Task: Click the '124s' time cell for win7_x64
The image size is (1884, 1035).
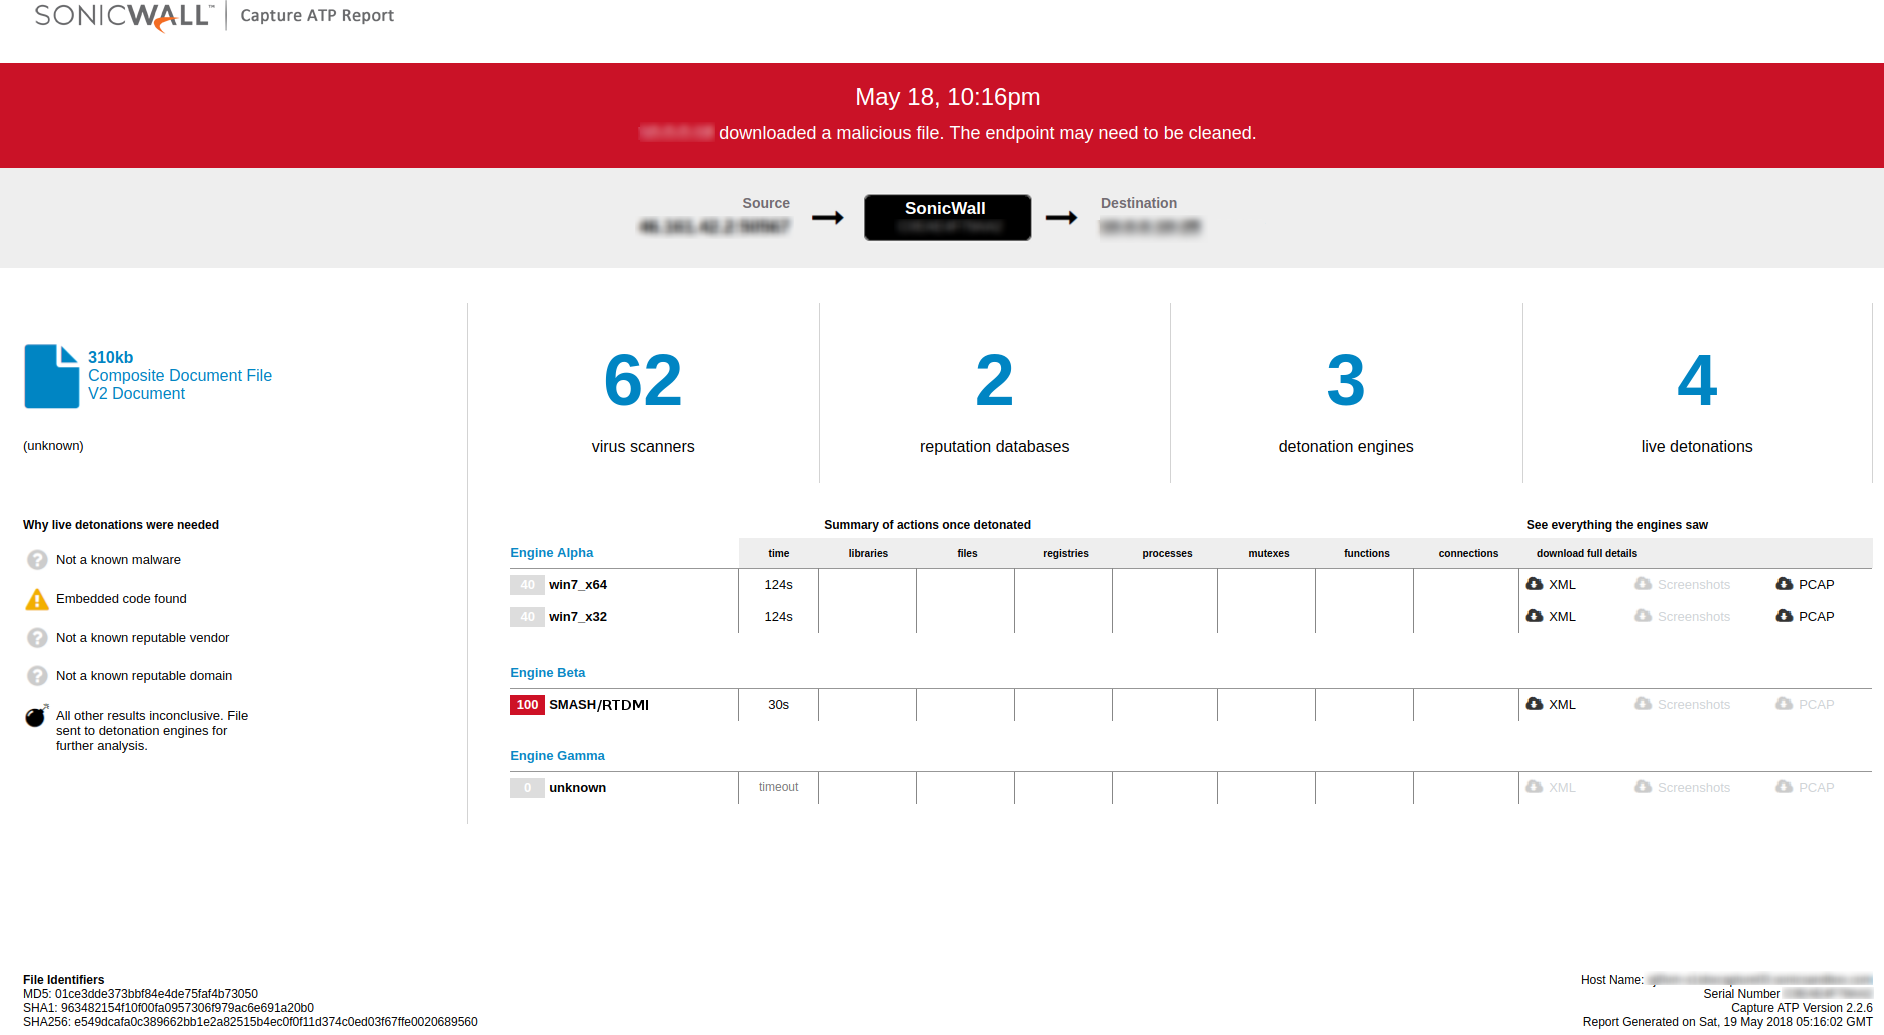Action: click(x=779, y=585)
